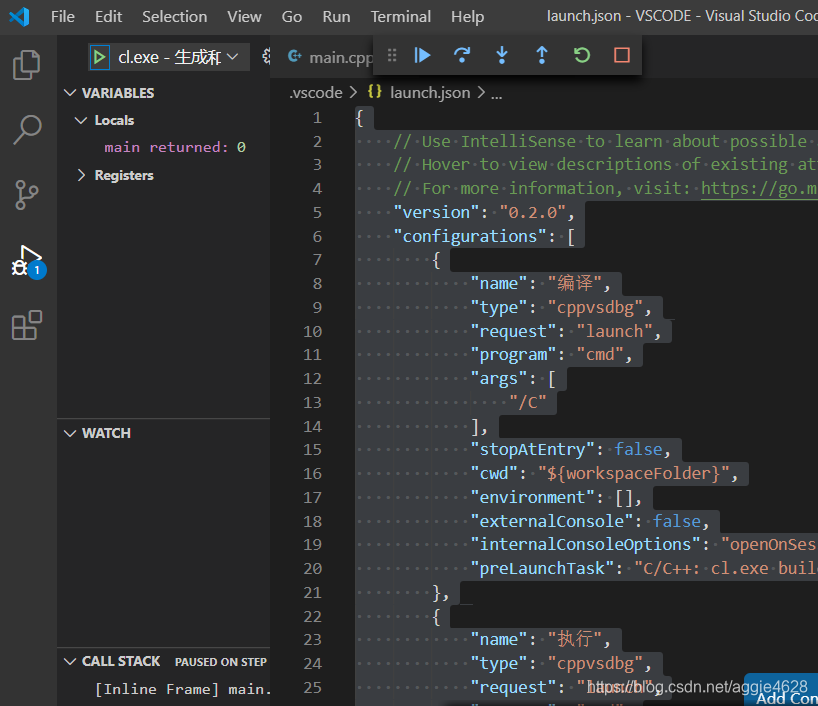Viewport: 818px width, 706px height.
Task: Click false value of externalConsole
Action: [677, 521]
